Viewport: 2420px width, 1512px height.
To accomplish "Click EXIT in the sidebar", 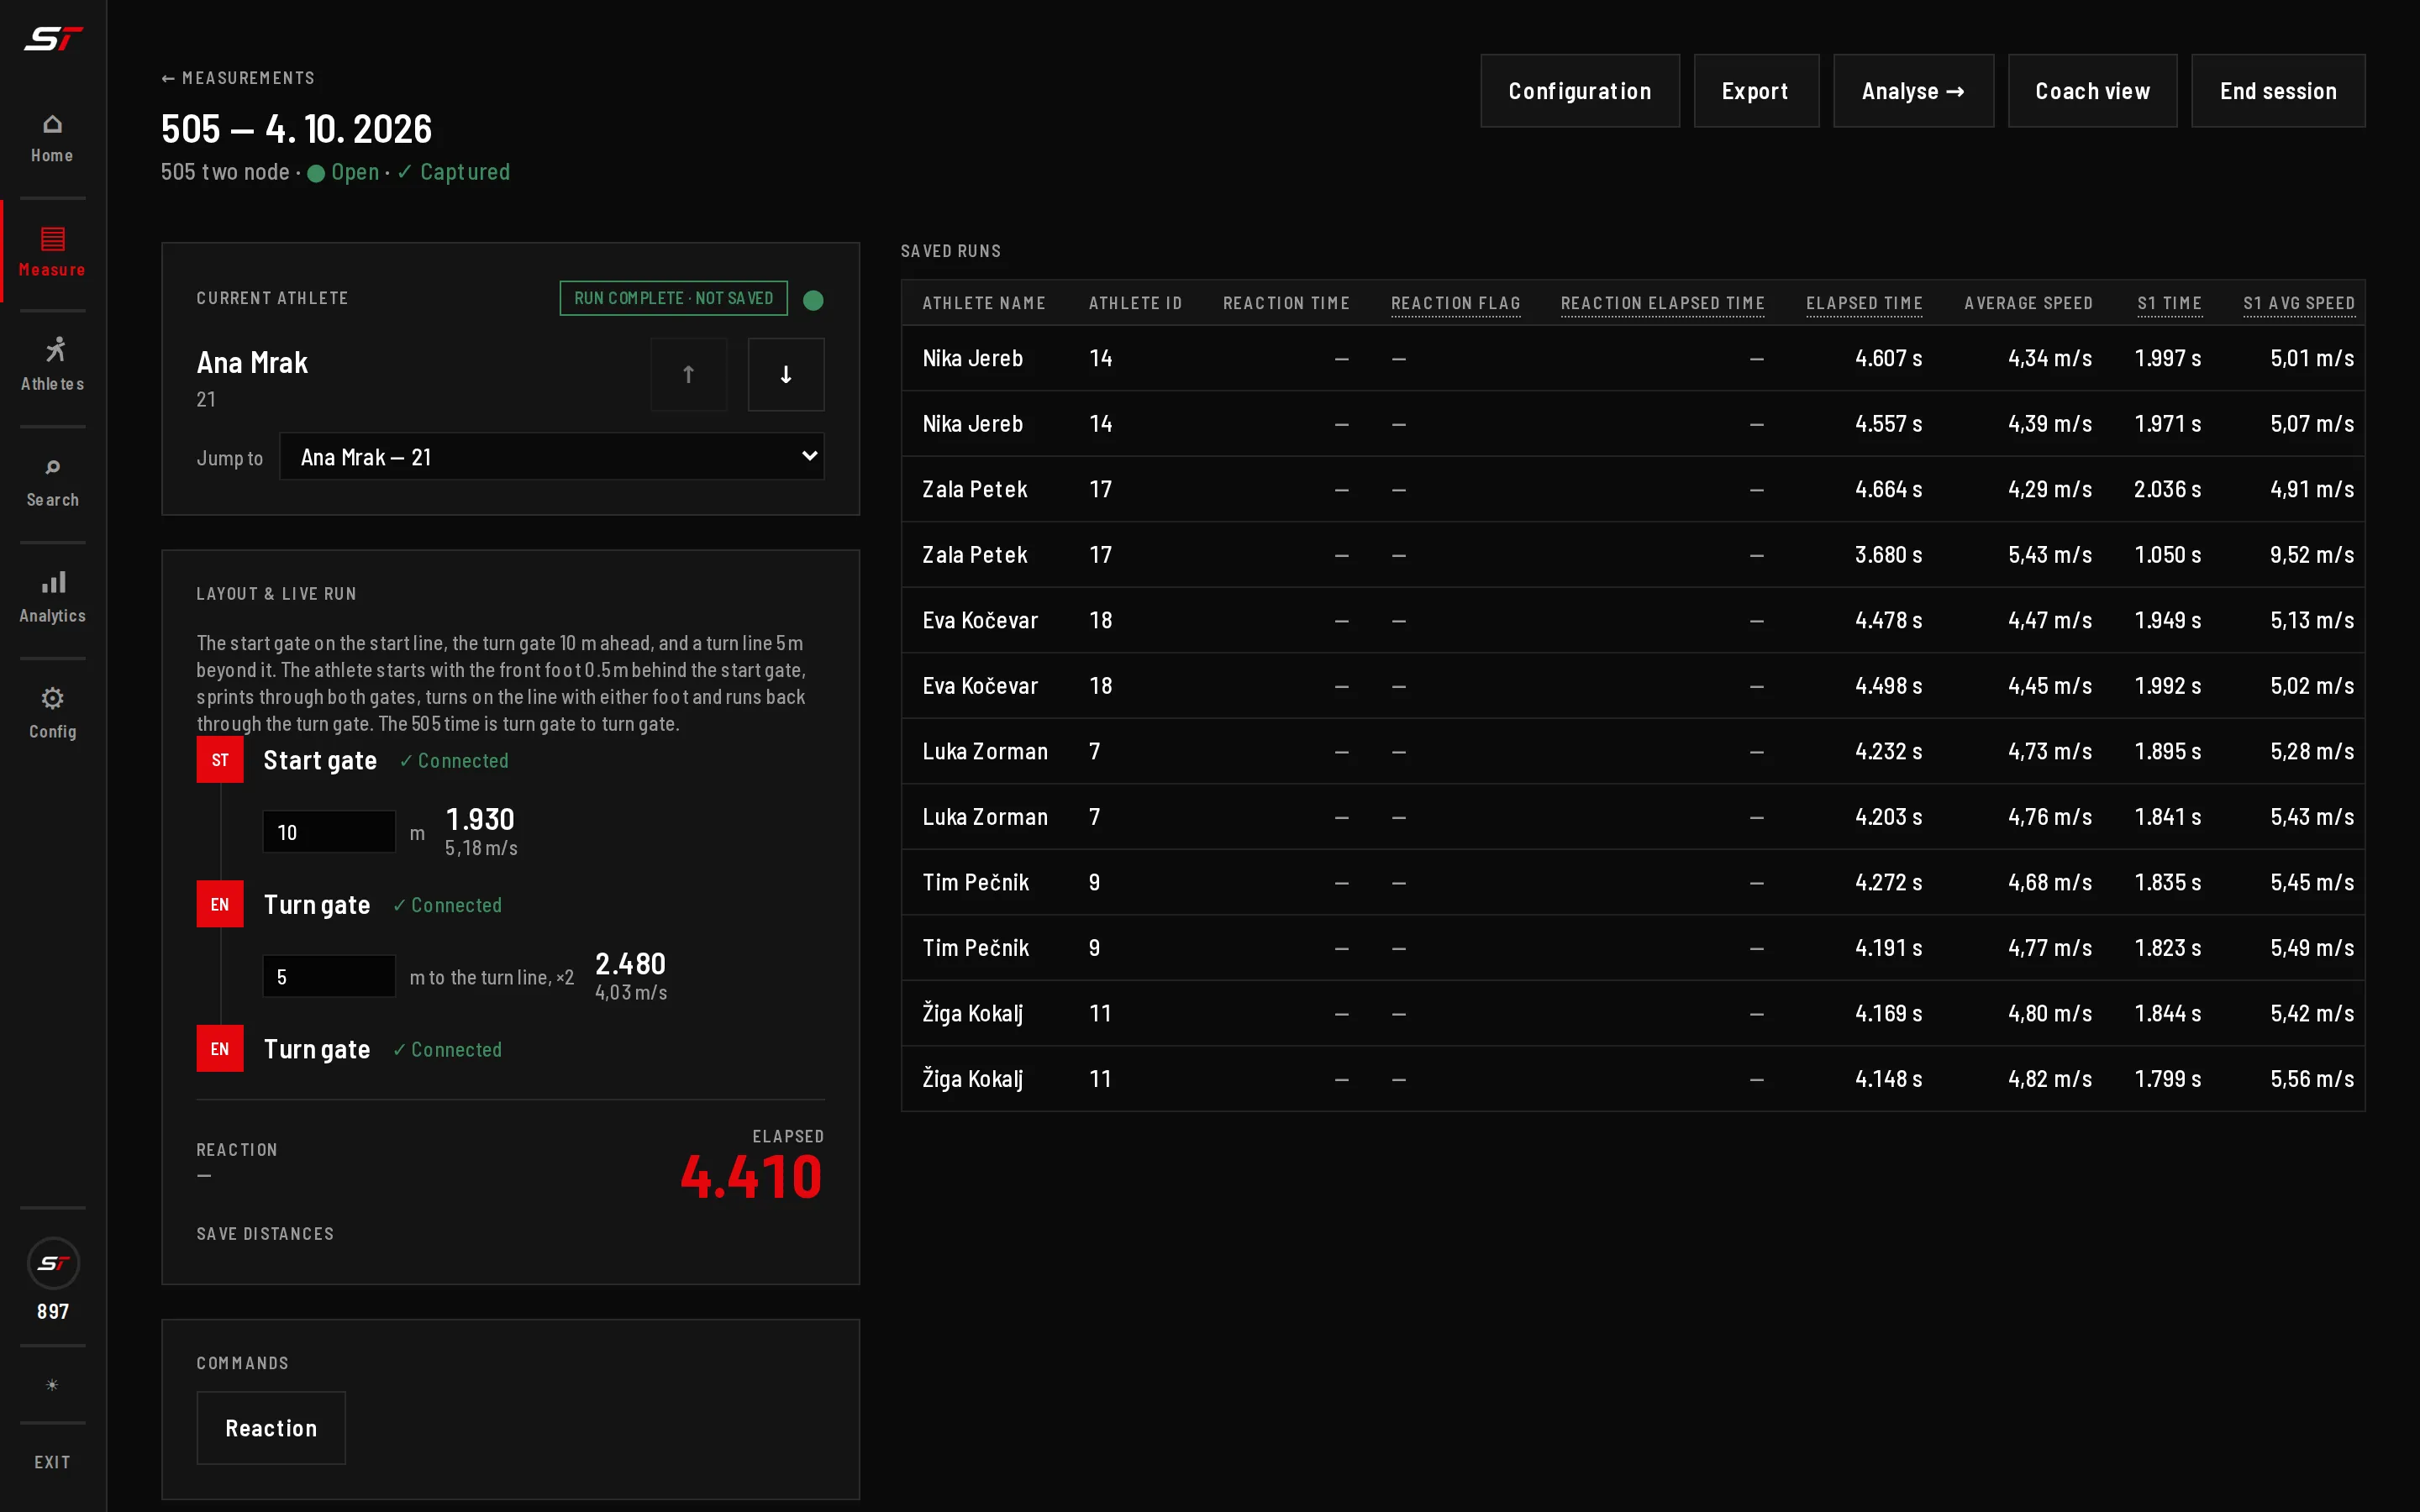I will [x=52, y=1462].
